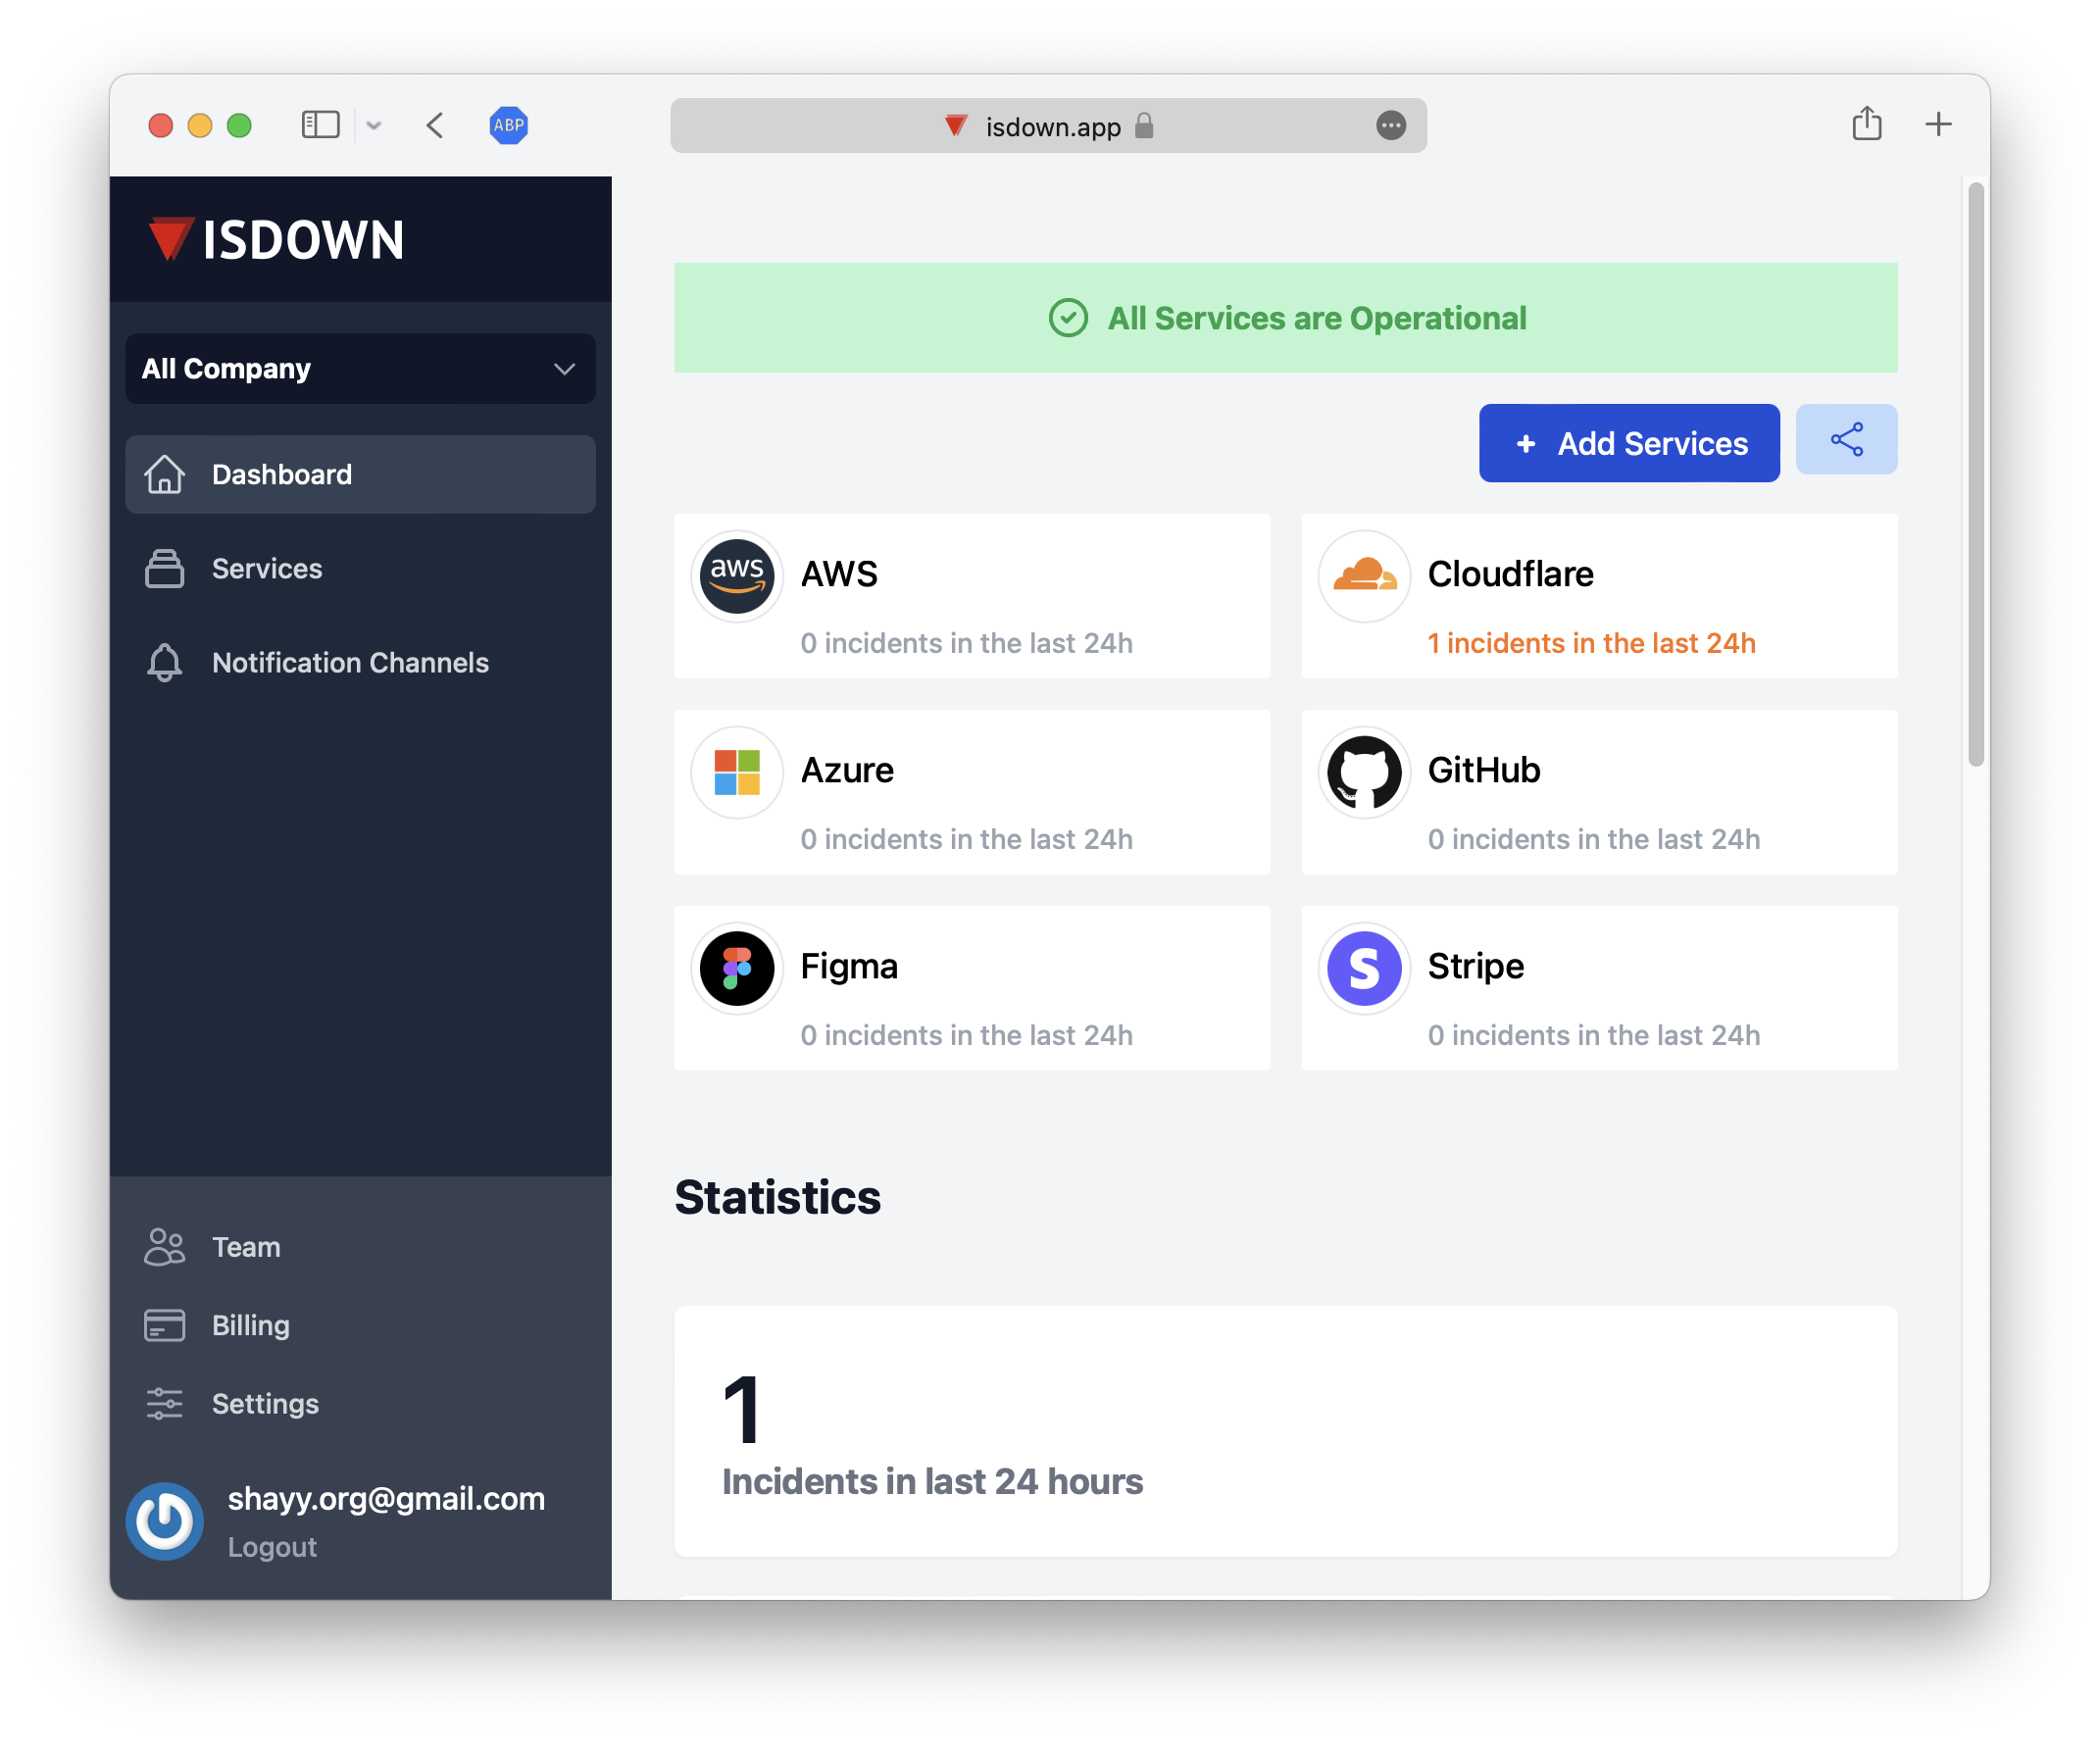2100x1745 pixels.
Task: Open the Dashboard via its home icon
Action: pos(165,474)
